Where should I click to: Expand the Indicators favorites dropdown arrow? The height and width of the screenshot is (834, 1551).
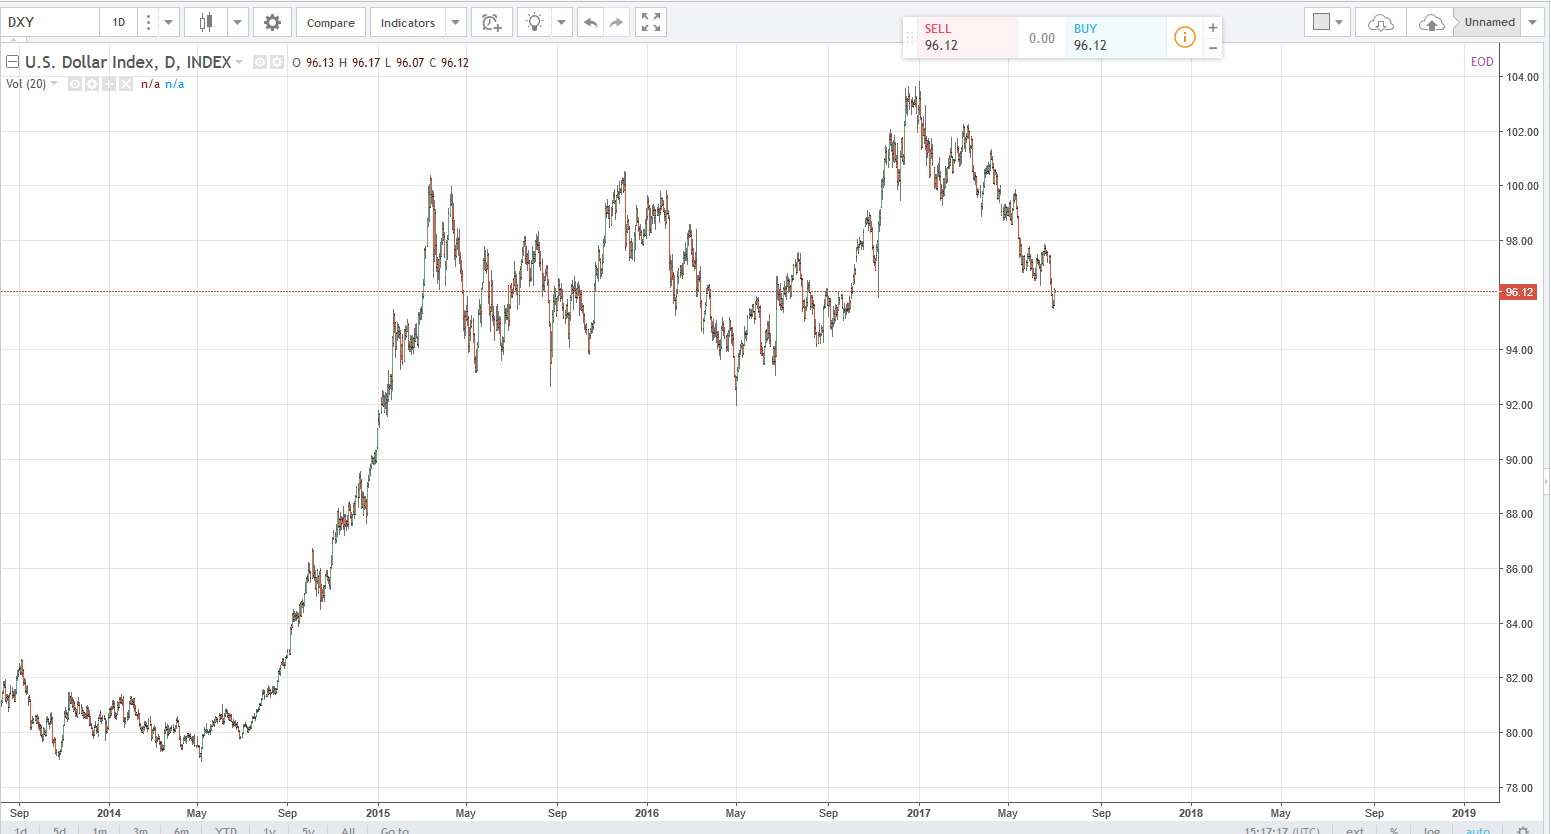pos(455,22)
